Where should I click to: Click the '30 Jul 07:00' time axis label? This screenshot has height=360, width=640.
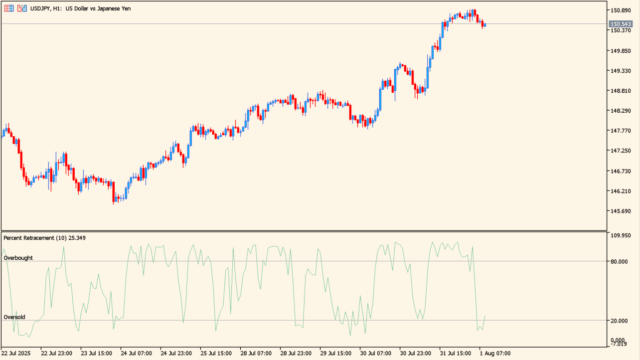pos(376,353)
